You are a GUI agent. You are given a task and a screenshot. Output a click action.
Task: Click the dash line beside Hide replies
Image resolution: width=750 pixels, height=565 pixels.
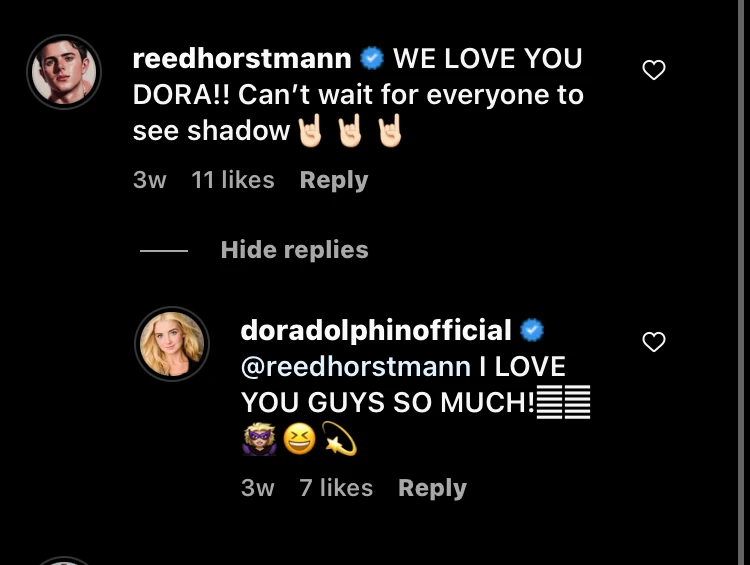[x=164, y=251]
